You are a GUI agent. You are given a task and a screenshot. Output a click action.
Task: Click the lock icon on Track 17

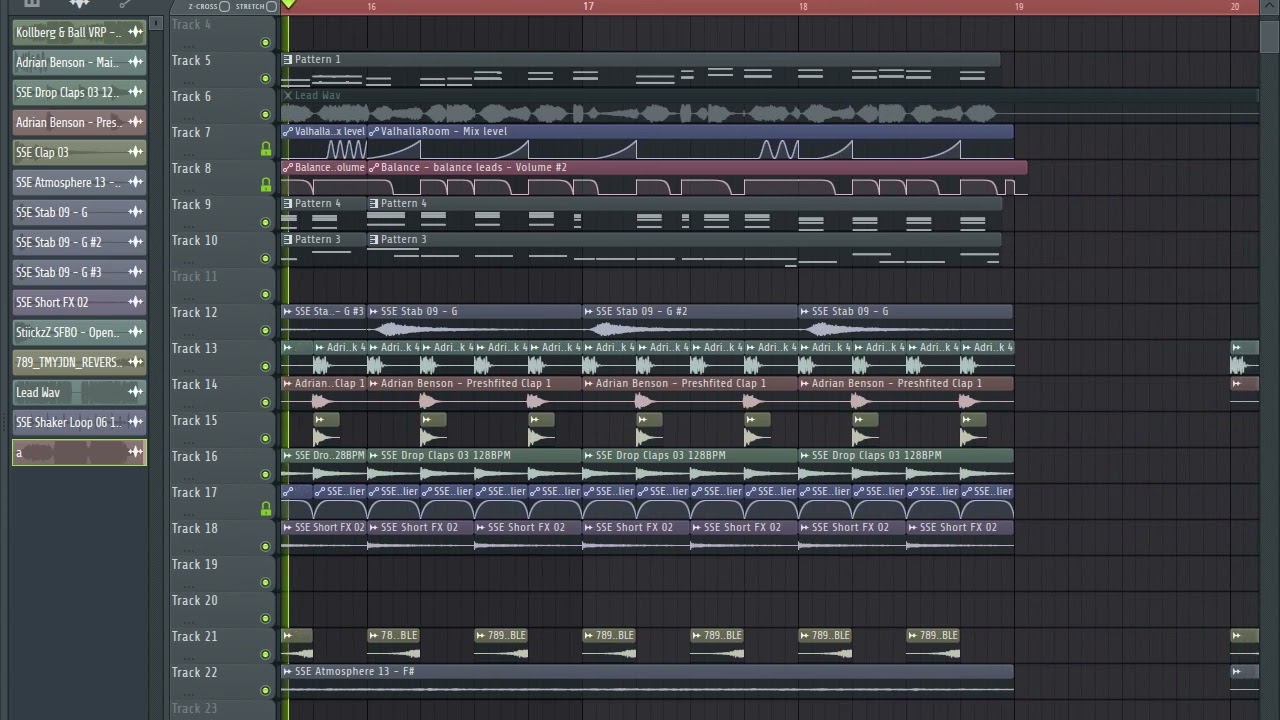click(265, 509)
